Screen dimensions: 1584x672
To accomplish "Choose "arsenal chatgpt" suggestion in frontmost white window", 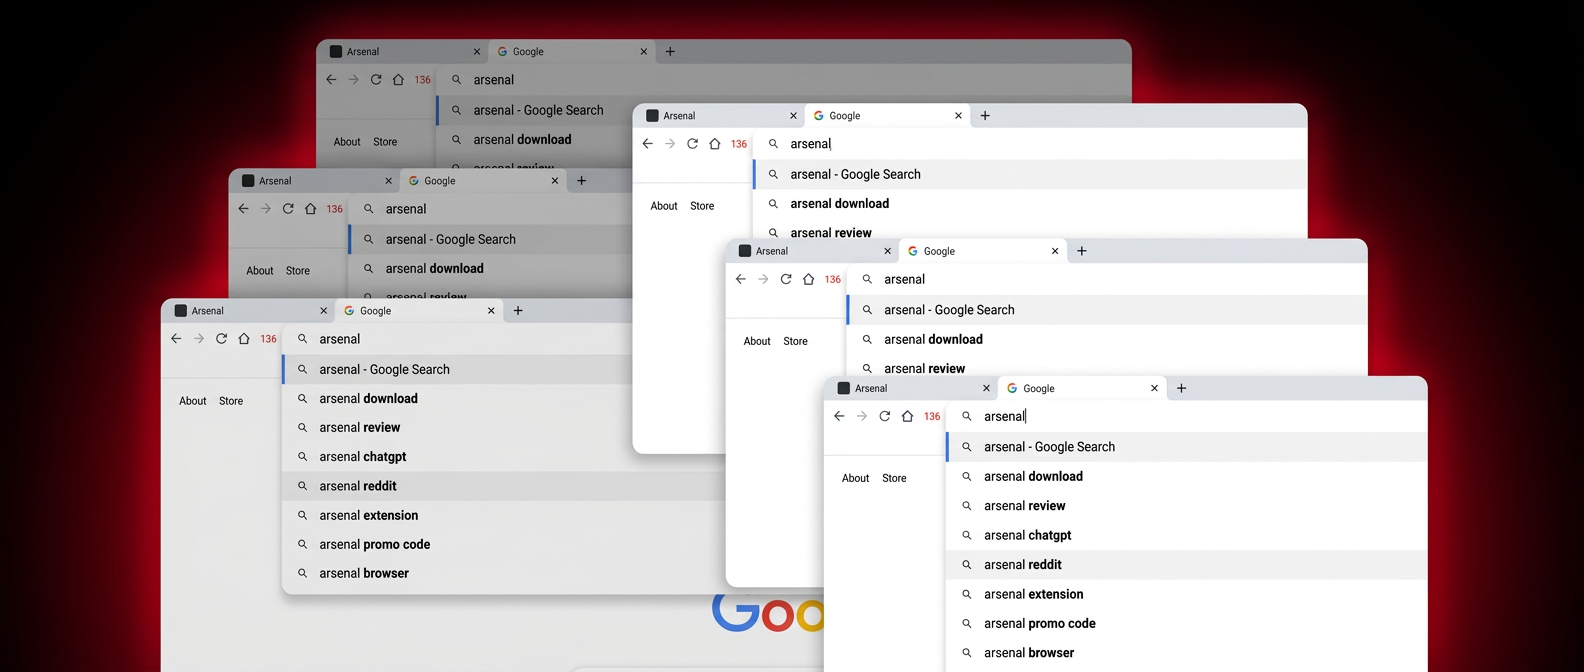I will click(x=1186, y=535).
